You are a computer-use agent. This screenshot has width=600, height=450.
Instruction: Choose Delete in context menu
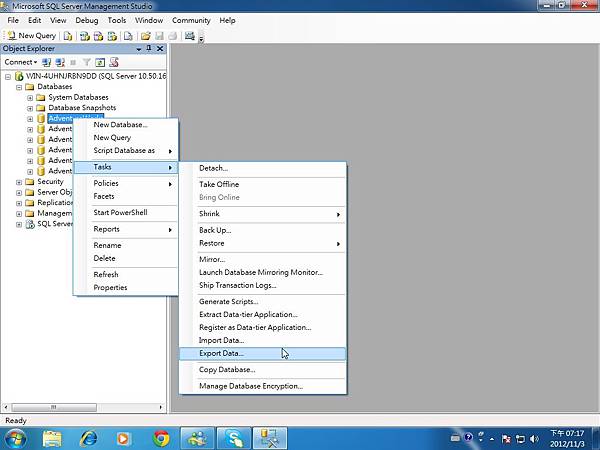pos(126,258)
